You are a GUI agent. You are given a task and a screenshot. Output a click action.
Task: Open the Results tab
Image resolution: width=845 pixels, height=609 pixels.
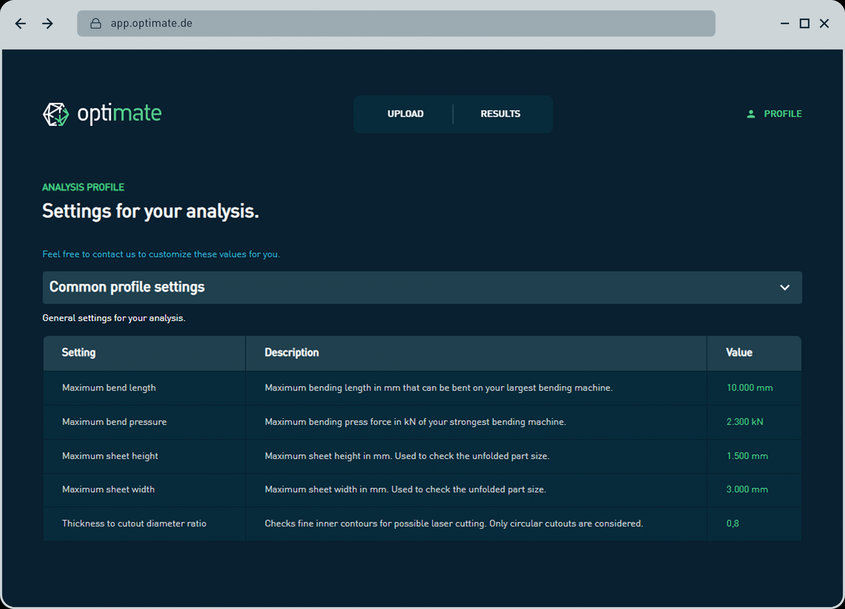tap(500, 114)
